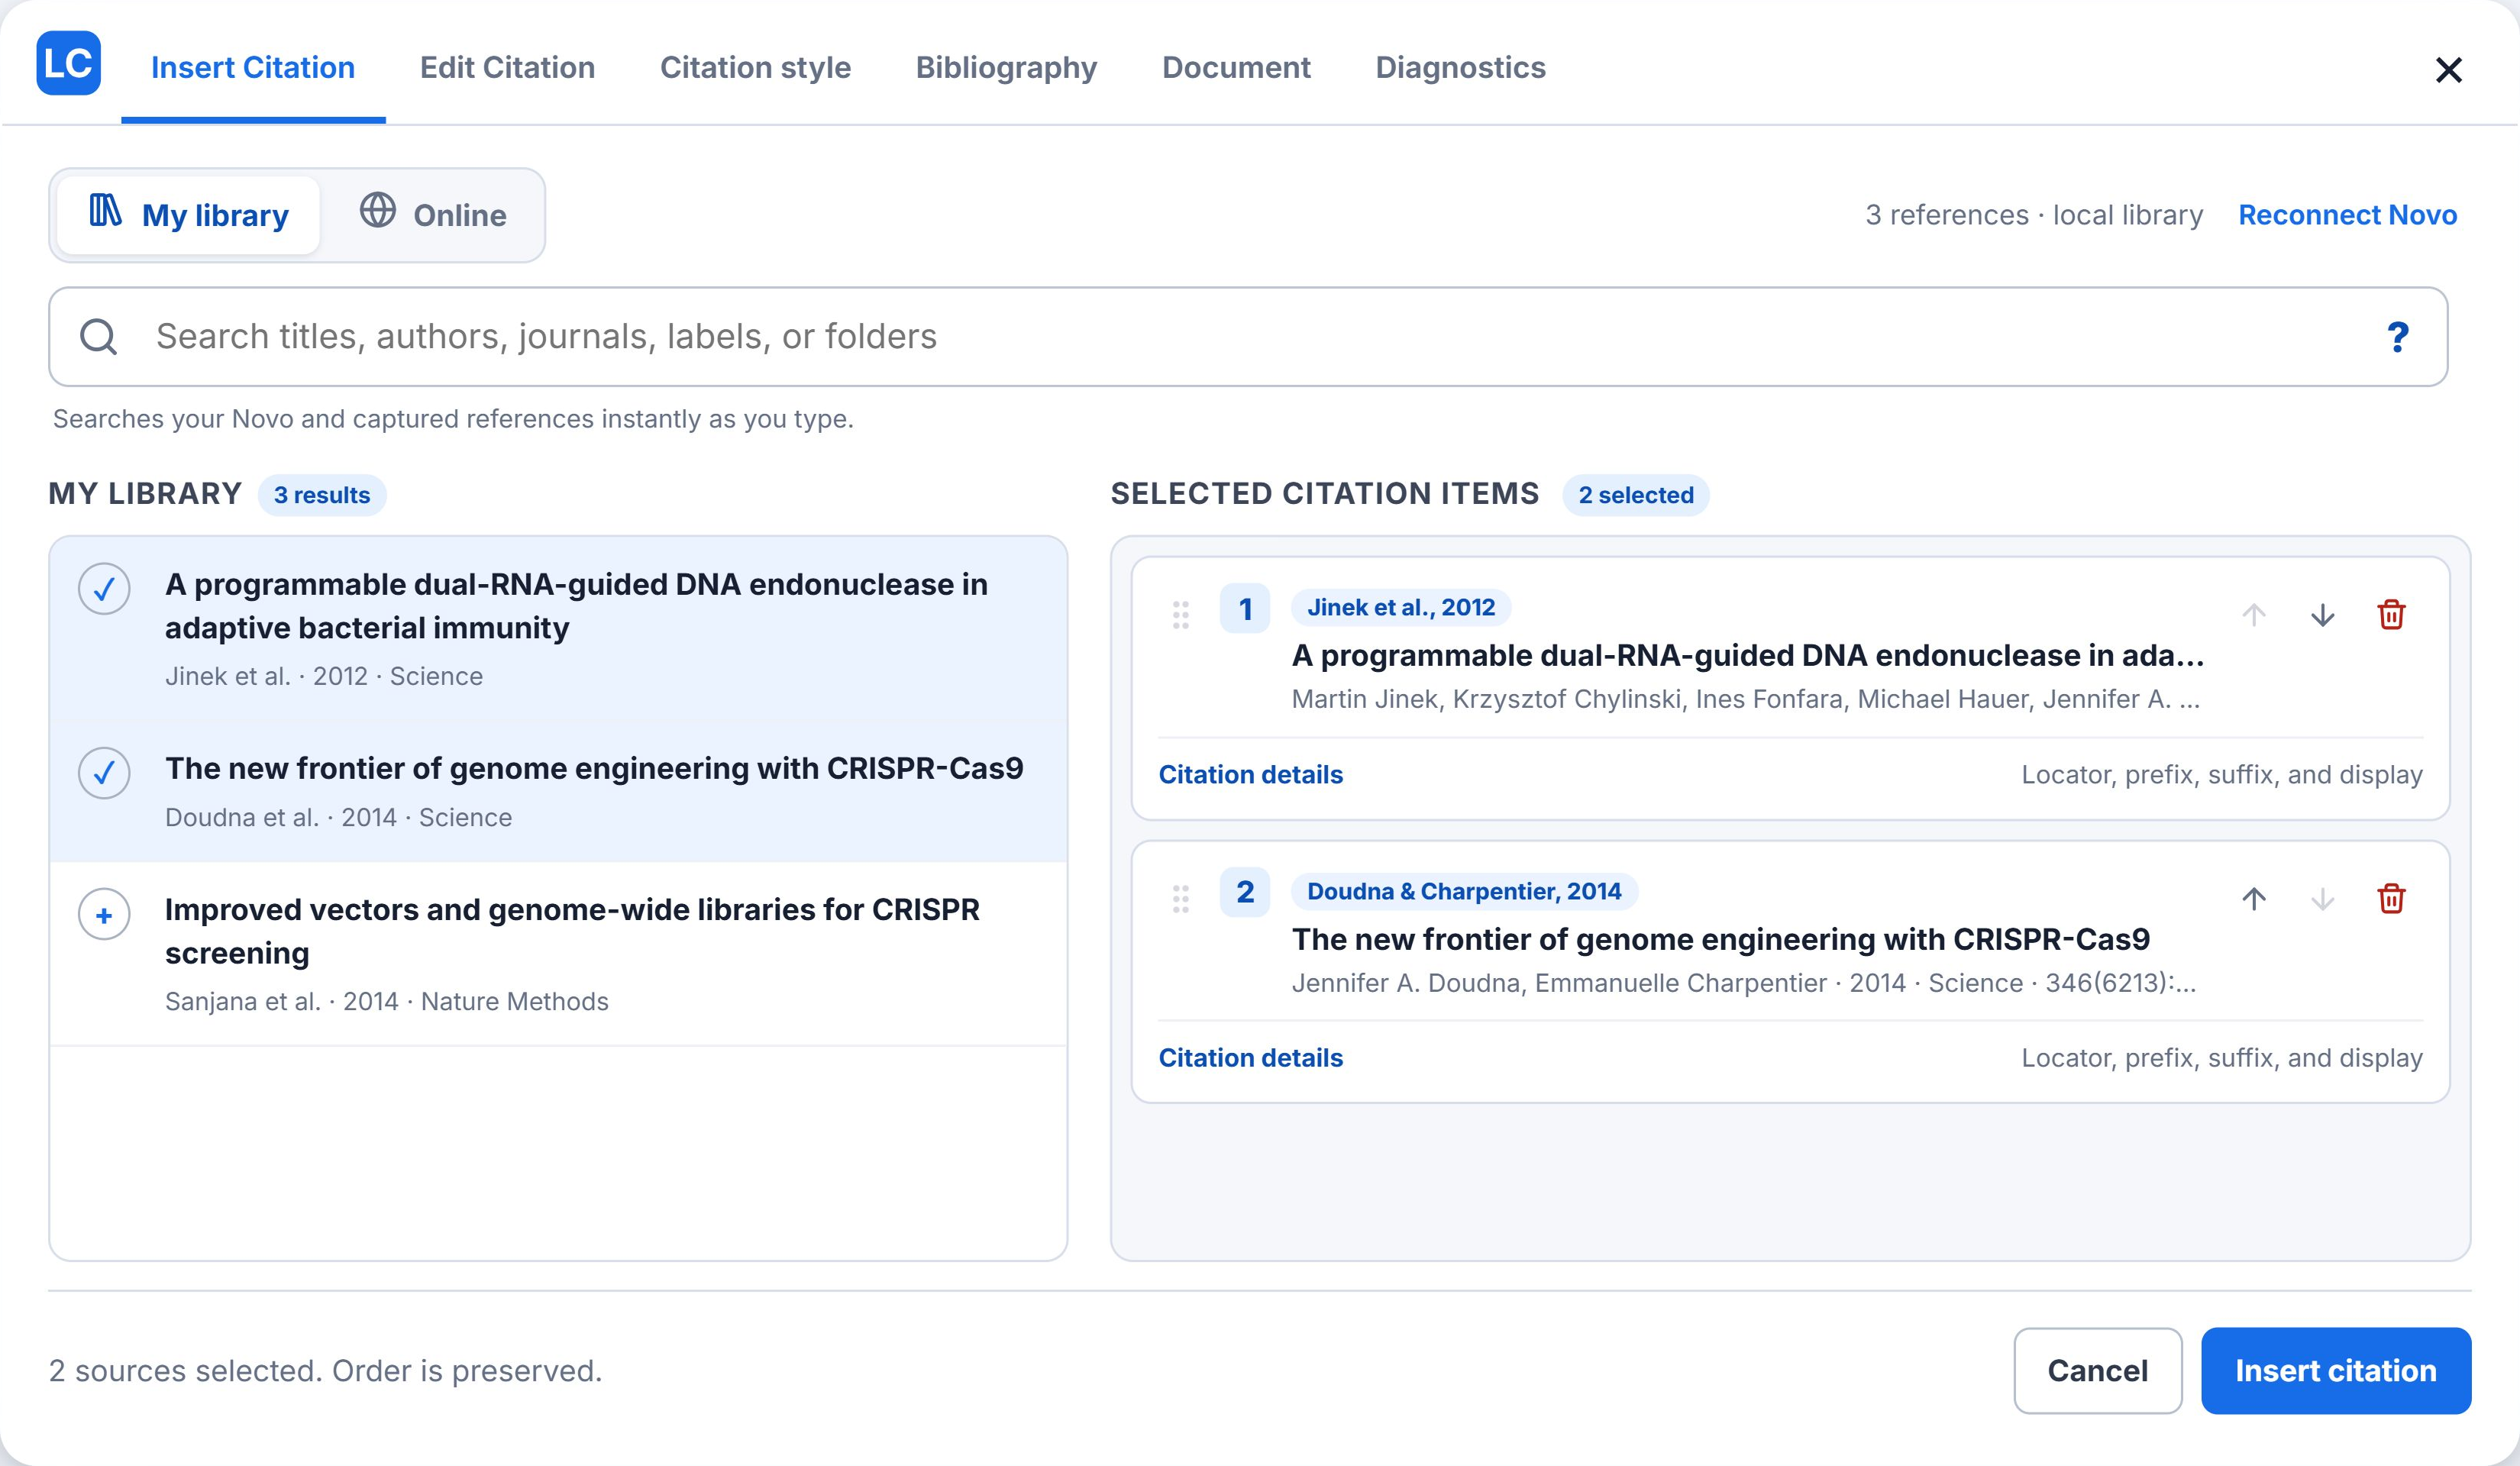Click the search magnifier icon
Viewport: 2520px width, 1466px height.
pyautogui.click(x=98, y=337)
